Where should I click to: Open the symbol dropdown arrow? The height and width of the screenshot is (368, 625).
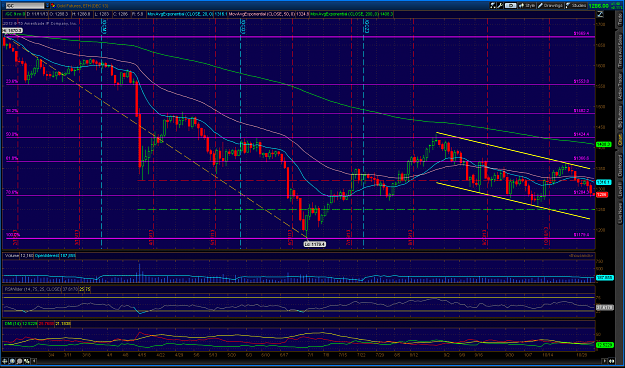(47, 6)
